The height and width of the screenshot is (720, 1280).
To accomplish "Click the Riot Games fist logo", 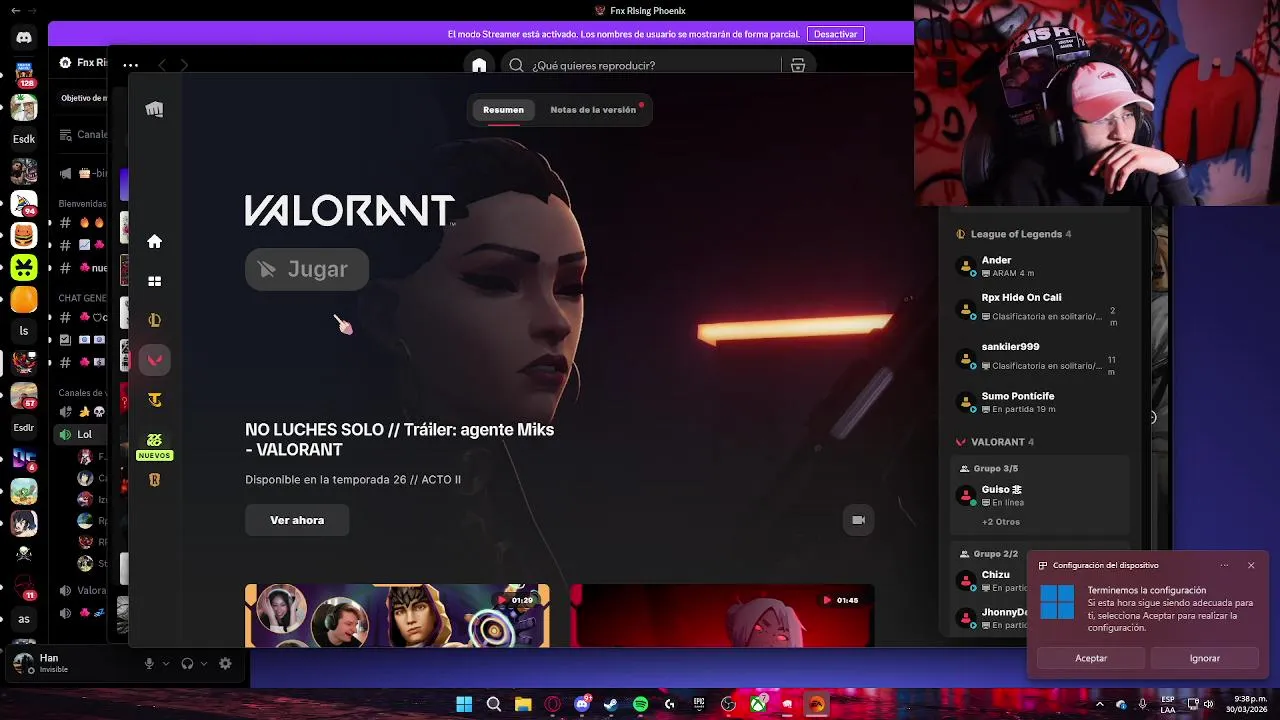I will 154,109.
